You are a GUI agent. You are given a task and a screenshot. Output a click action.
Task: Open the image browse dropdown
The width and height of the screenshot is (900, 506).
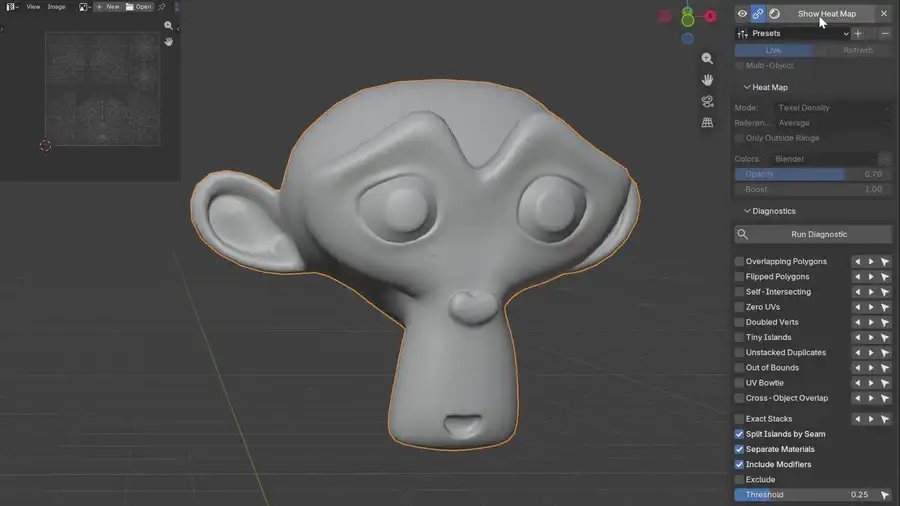(x=85, y=7)
